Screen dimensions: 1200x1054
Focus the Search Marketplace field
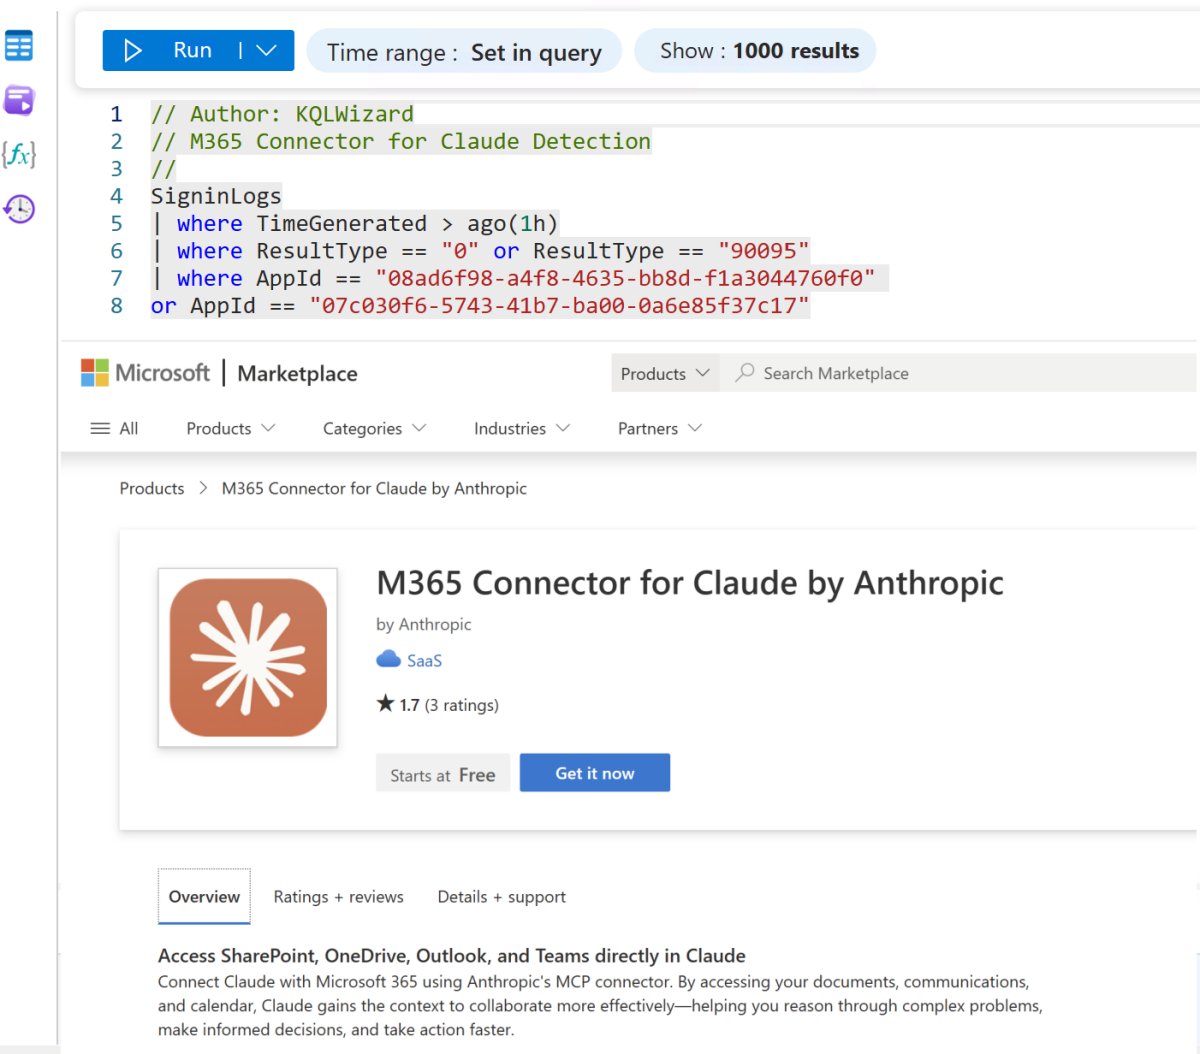tap(960, 373)
